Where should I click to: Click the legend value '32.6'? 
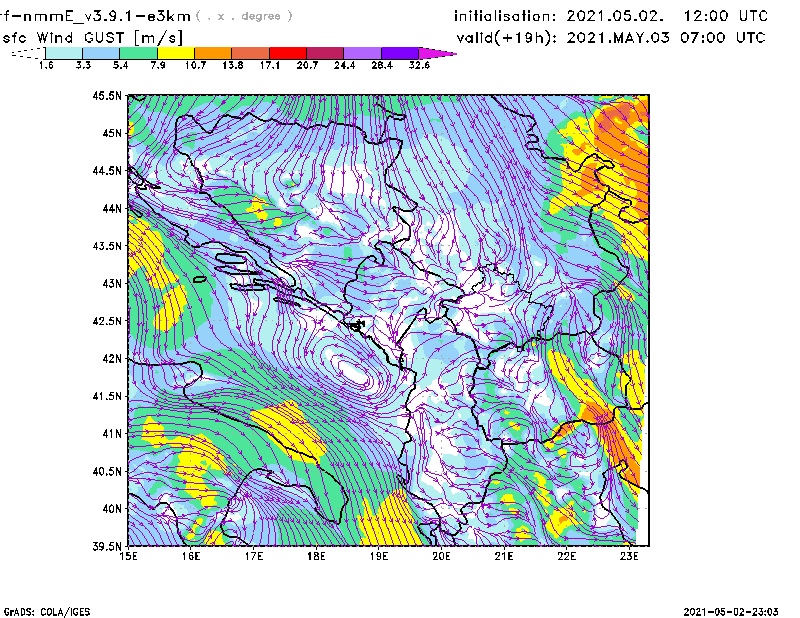419,65
